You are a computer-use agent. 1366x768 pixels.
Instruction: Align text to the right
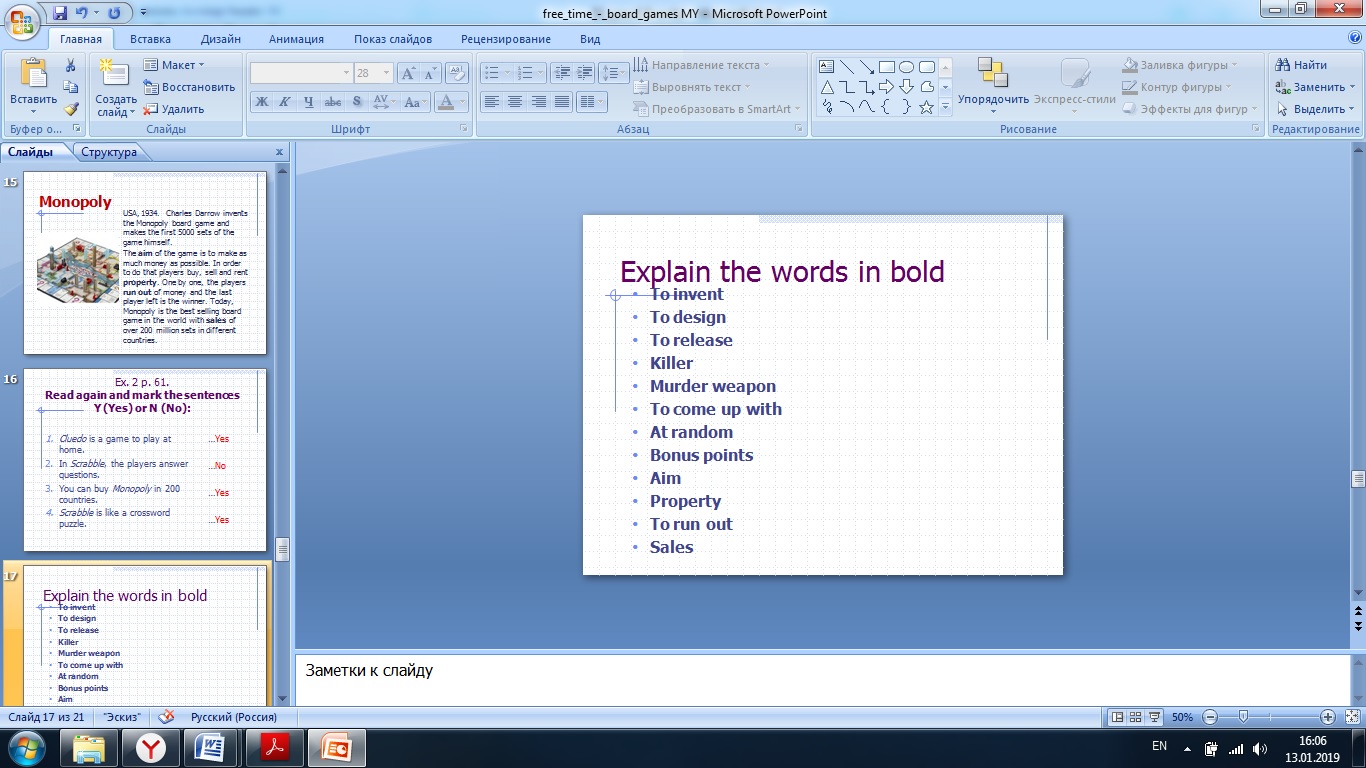[x=539, y=102]
